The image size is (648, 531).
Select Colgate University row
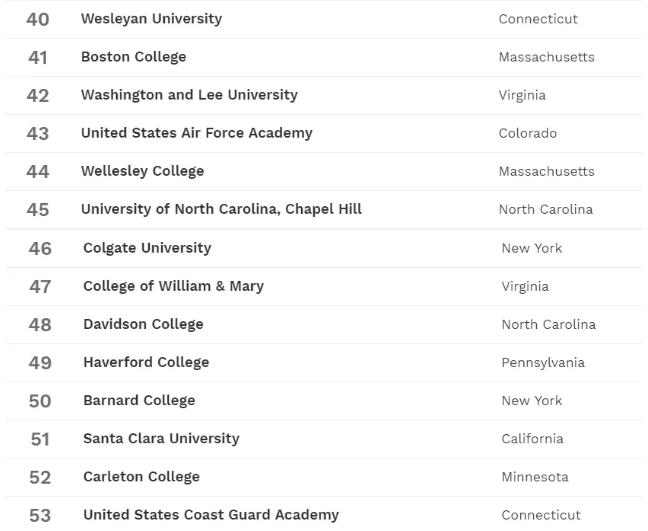pyautogui.click(x=147, y=248)
